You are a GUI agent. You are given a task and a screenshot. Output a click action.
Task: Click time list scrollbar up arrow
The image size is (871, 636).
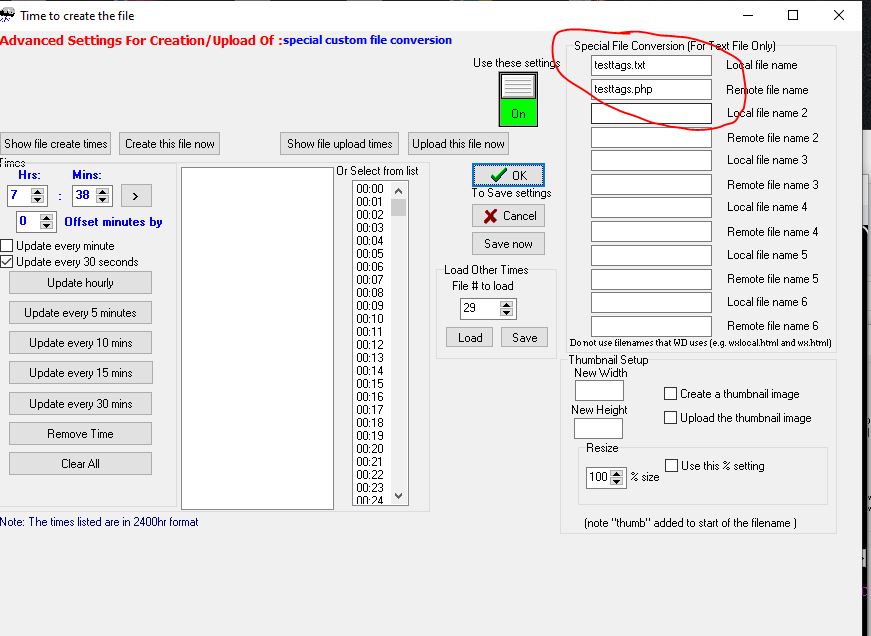coord(398,191)
